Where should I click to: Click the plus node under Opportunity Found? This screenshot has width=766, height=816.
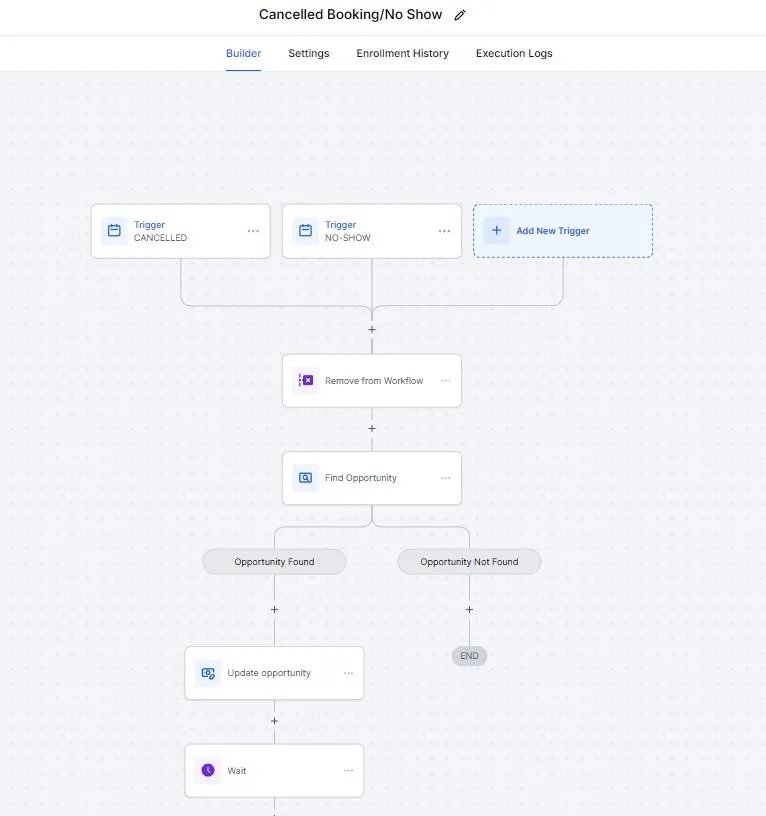274,609
